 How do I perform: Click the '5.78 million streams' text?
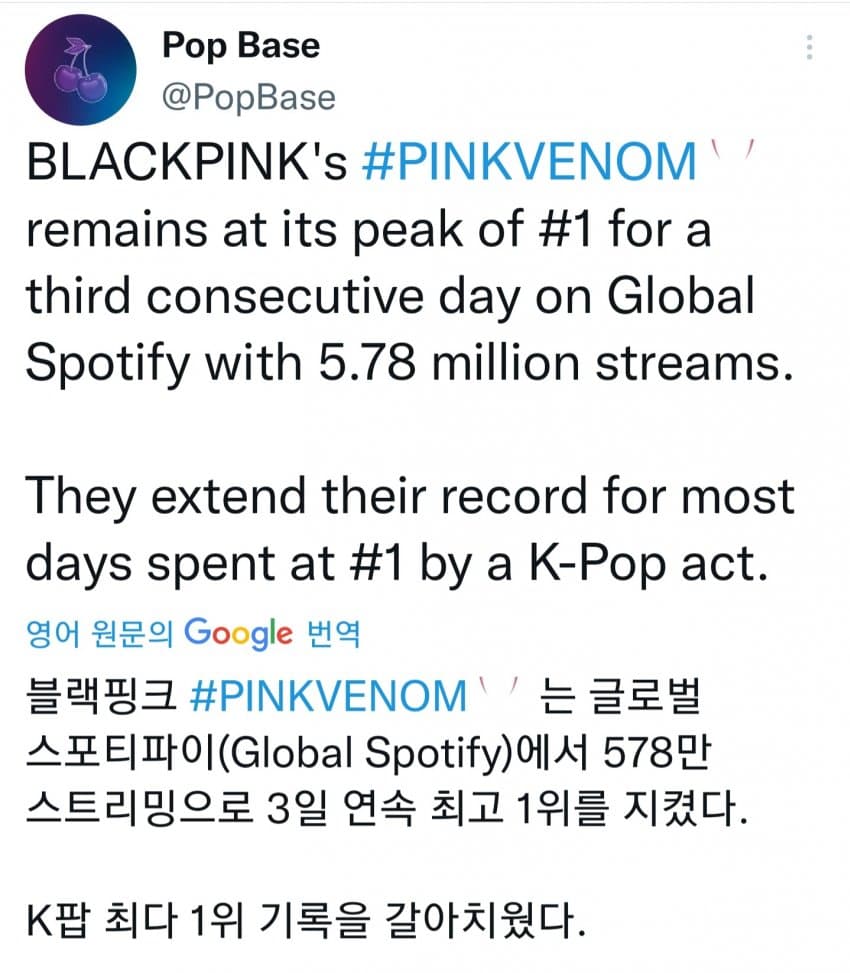(x=556, y=362)
